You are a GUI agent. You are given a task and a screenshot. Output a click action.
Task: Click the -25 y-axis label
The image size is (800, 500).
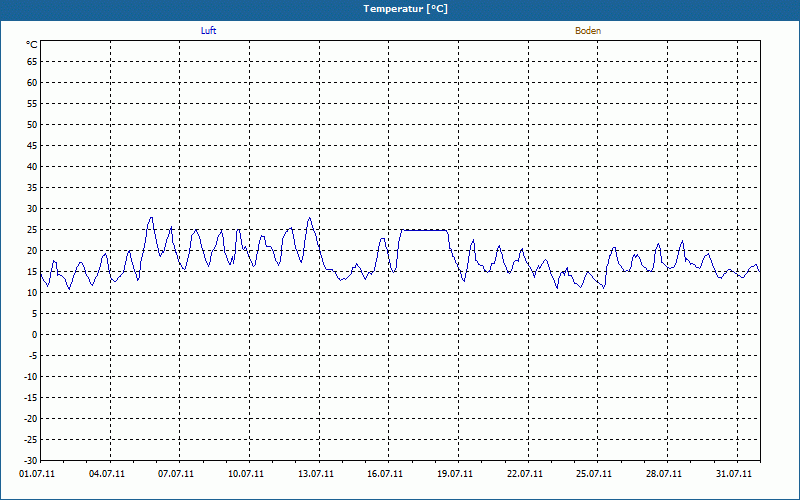tap(31, 440)
